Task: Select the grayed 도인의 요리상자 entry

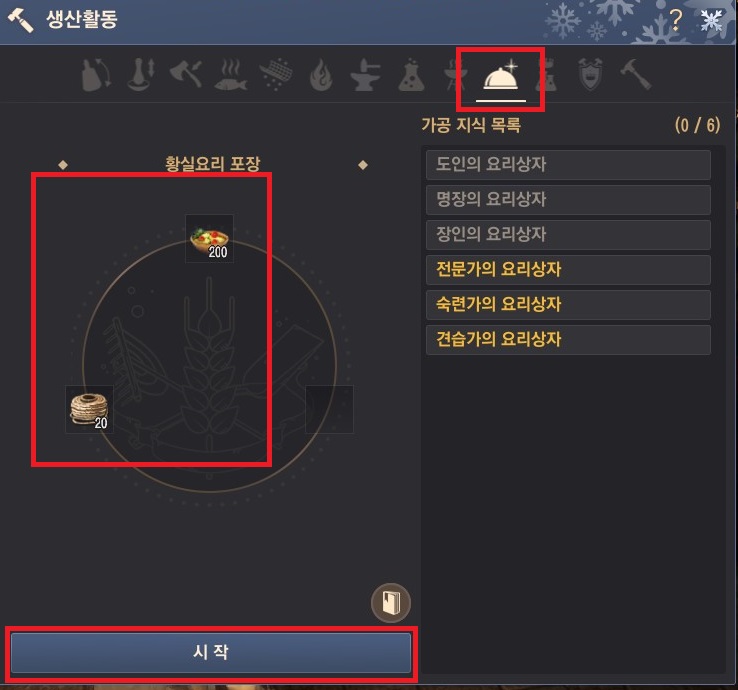Action: point(568,165)
